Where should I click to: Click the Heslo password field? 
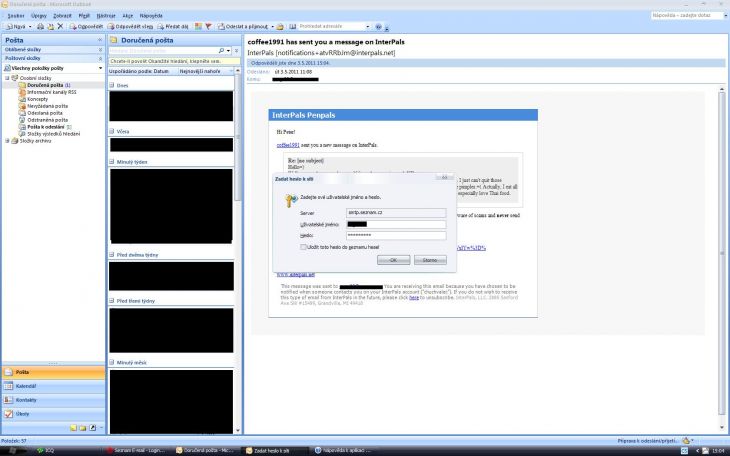[x=396, y=236]
